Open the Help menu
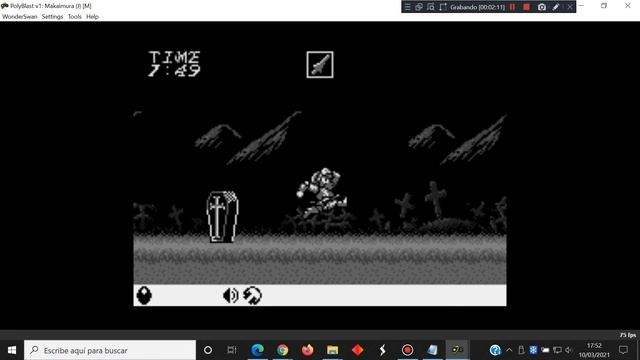 tap(92, 17)
